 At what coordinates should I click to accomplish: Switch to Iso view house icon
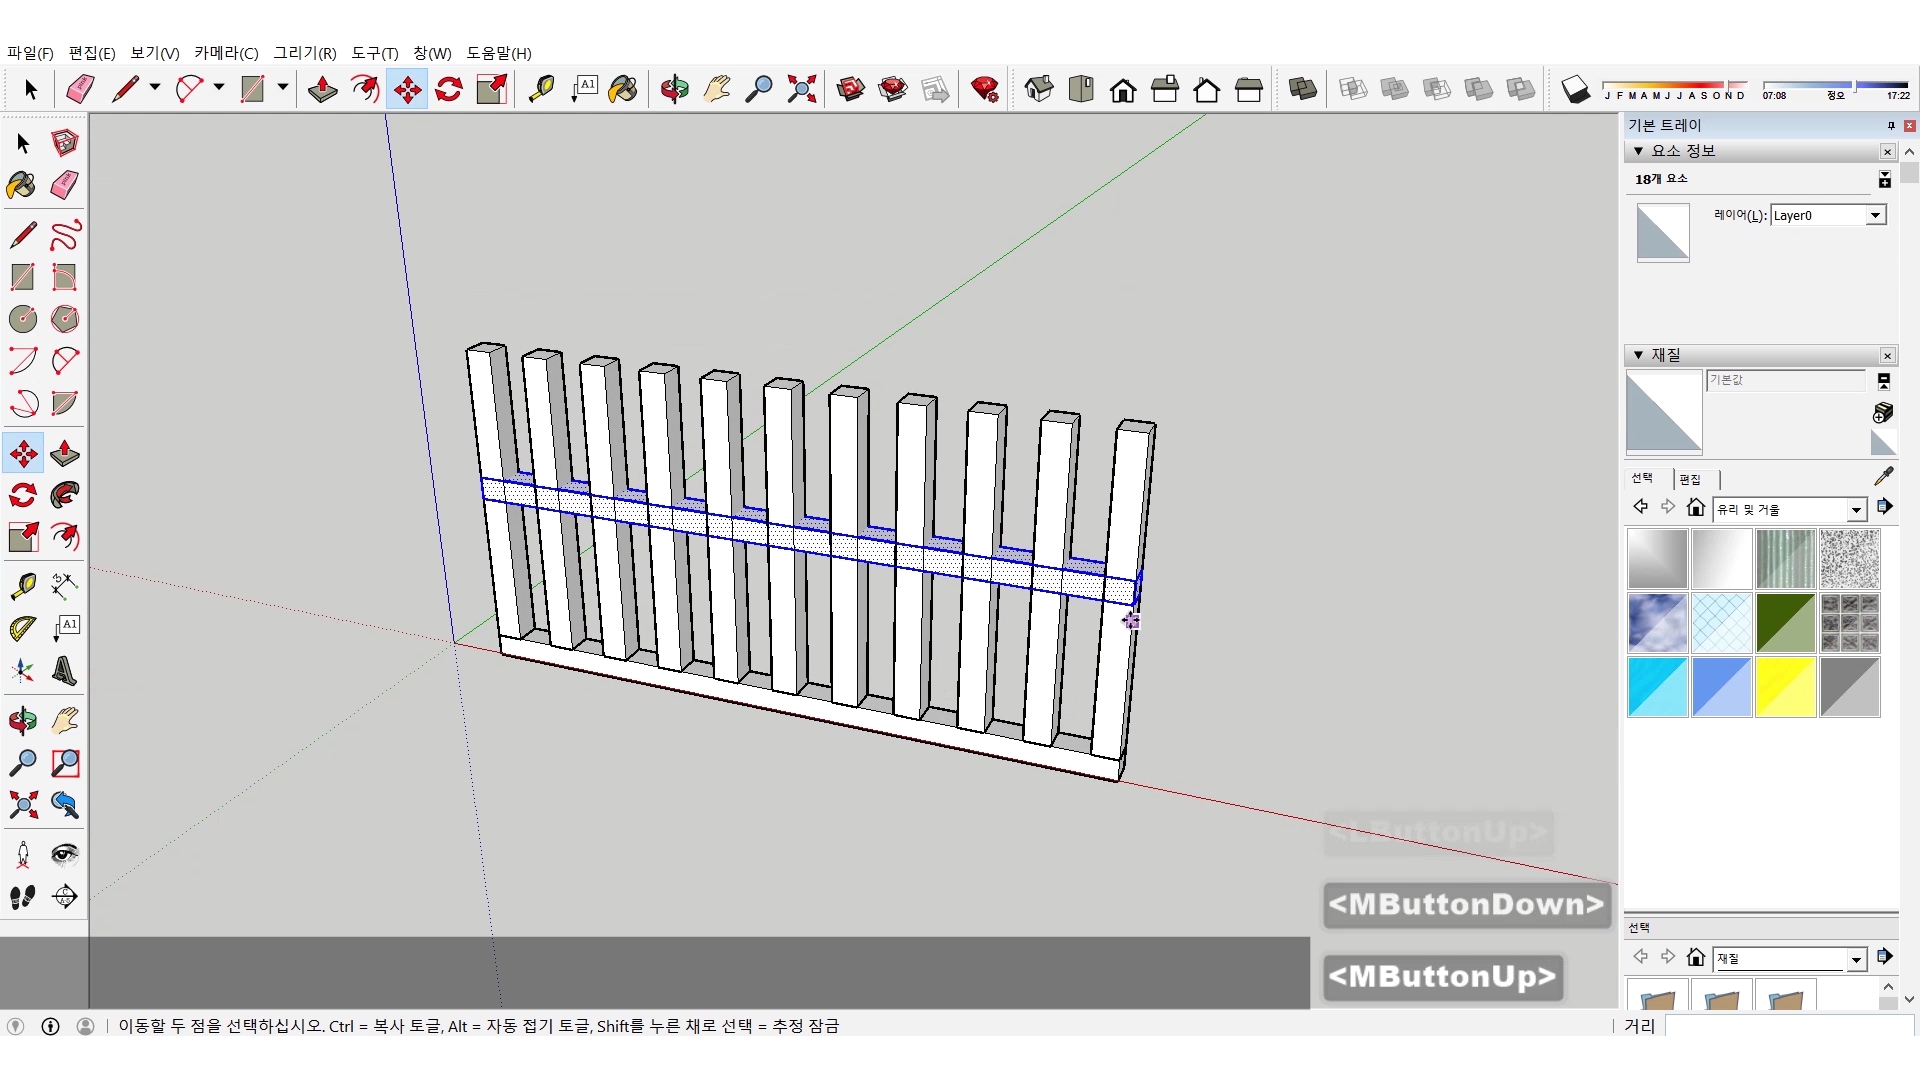coord(1039,89)
